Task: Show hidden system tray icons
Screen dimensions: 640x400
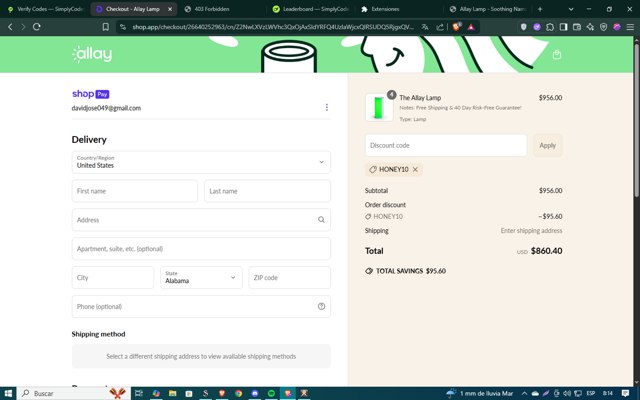Action: (524, 393)
